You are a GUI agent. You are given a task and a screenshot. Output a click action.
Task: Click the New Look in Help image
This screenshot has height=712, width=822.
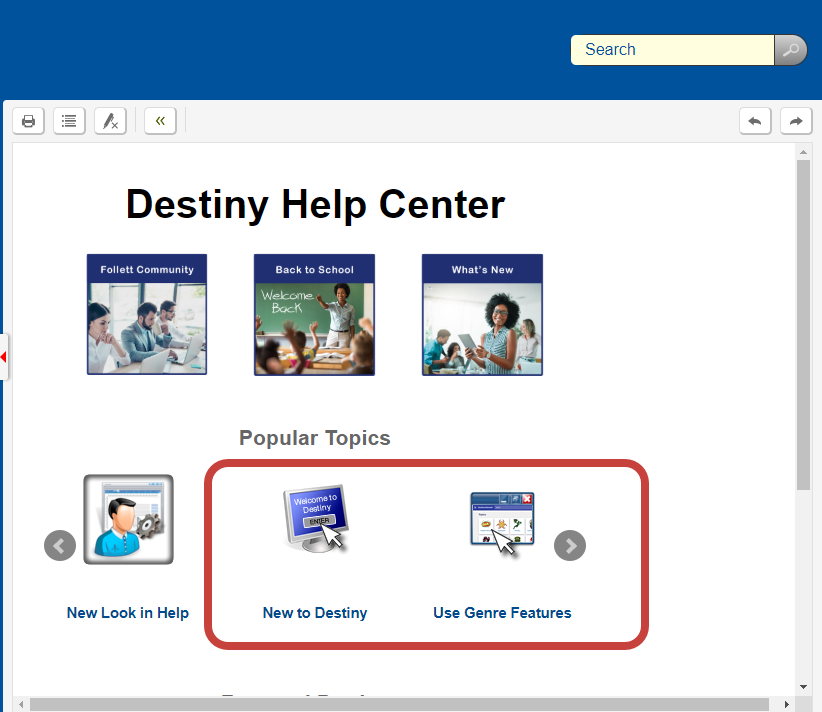click(x=128, y=519)
